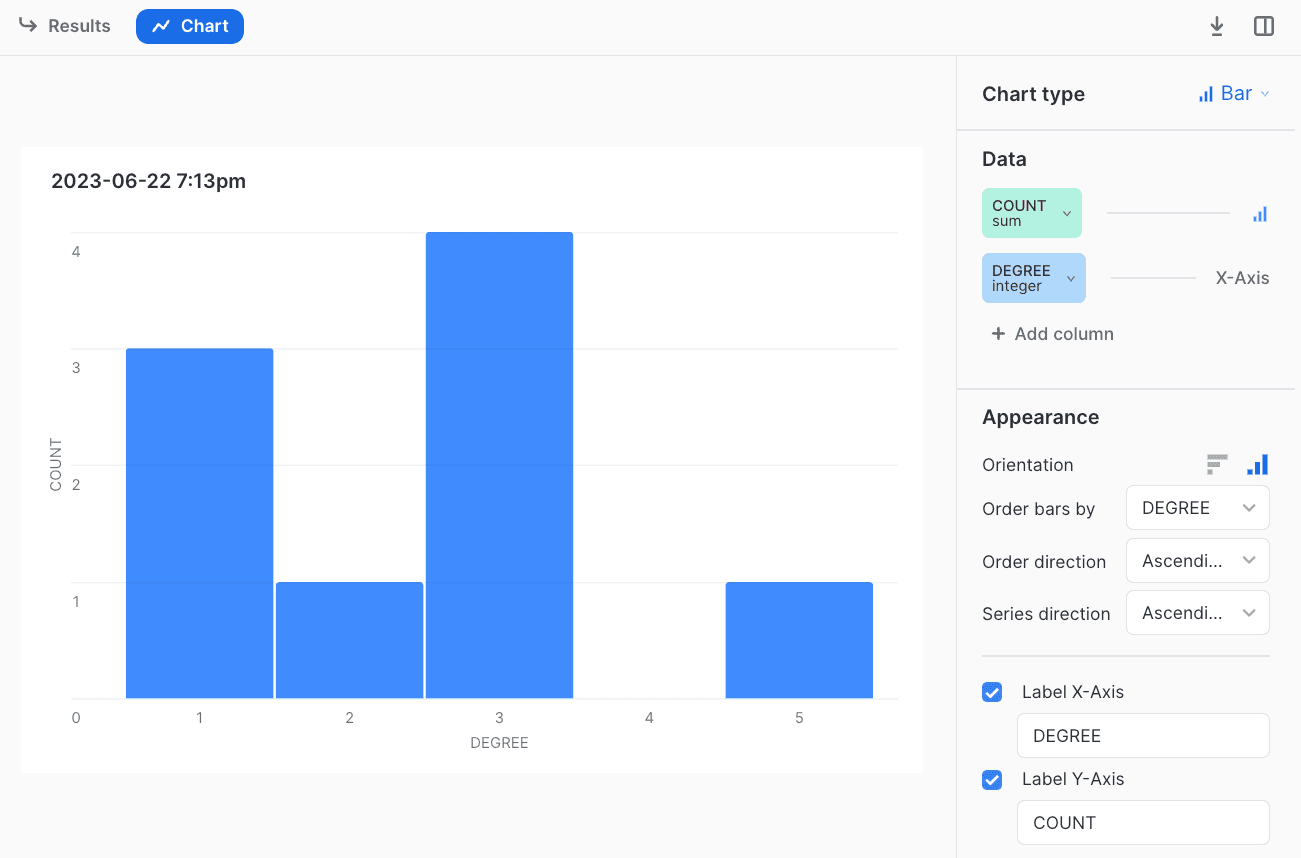
Task: Select vertical bar orientation icon
Action: [1257, 464]
